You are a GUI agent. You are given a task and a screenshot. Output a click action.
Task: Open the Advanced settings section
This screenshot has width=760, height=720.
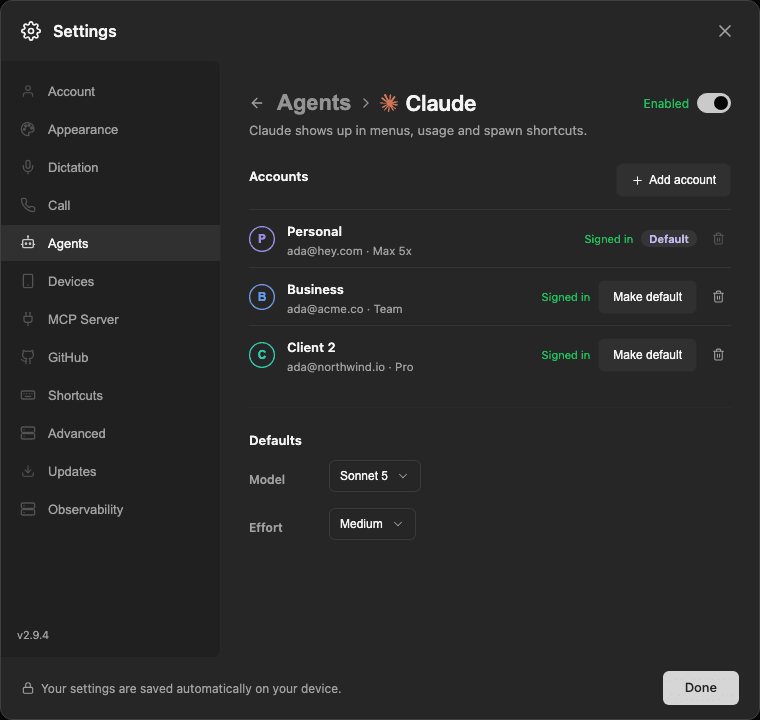click(111, 433)
